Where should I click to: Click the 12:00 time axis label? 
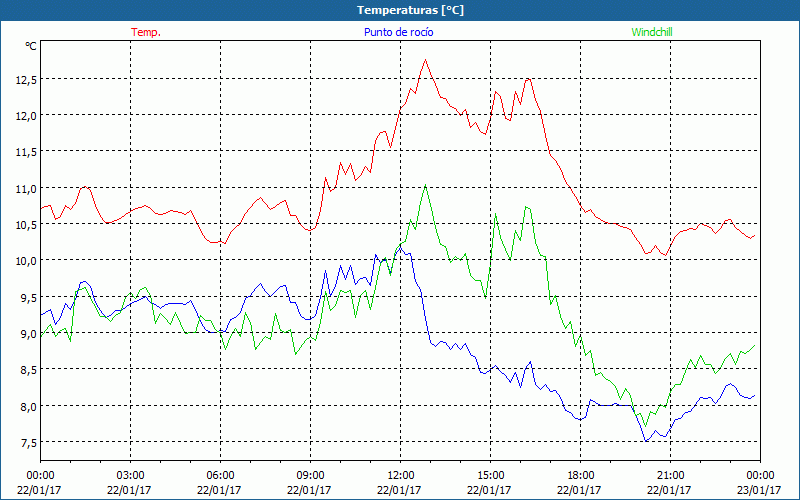401,476
